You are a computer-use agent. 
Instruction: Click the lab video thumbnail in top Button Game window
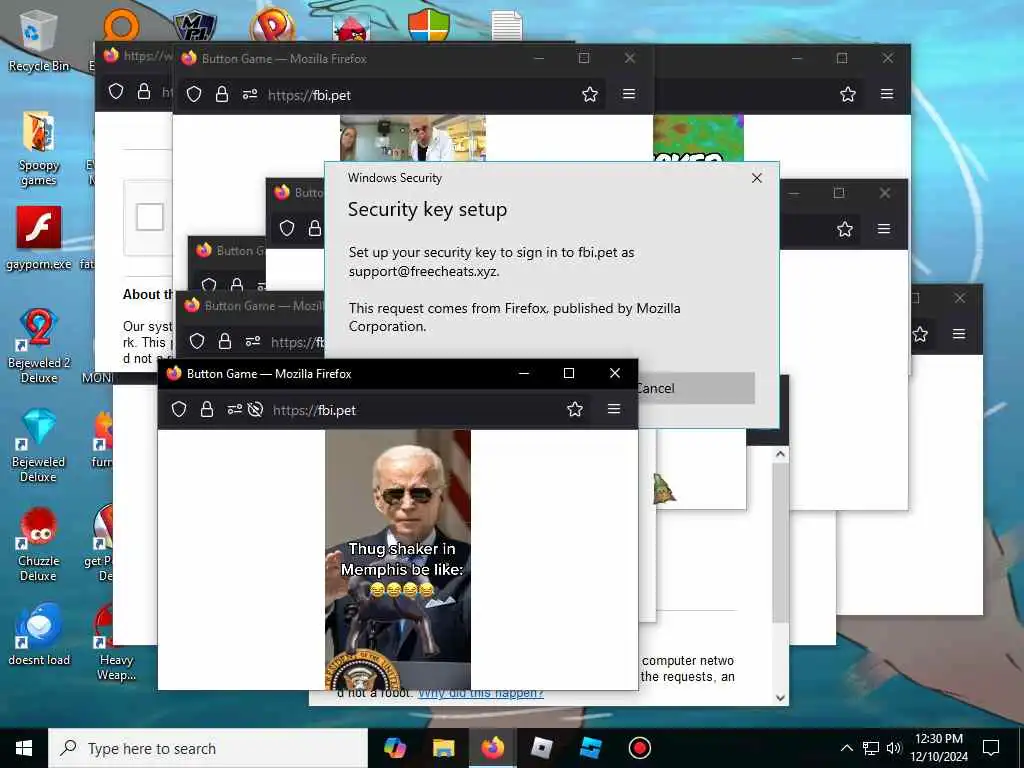413,138
